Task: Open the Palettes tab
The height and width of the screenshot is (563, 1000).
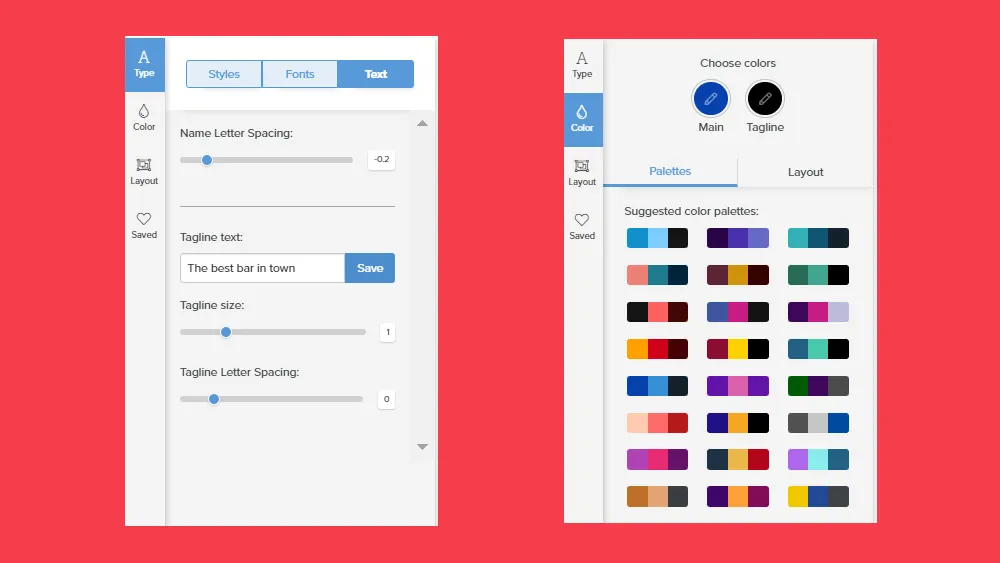Action: [x=670, y=172]
